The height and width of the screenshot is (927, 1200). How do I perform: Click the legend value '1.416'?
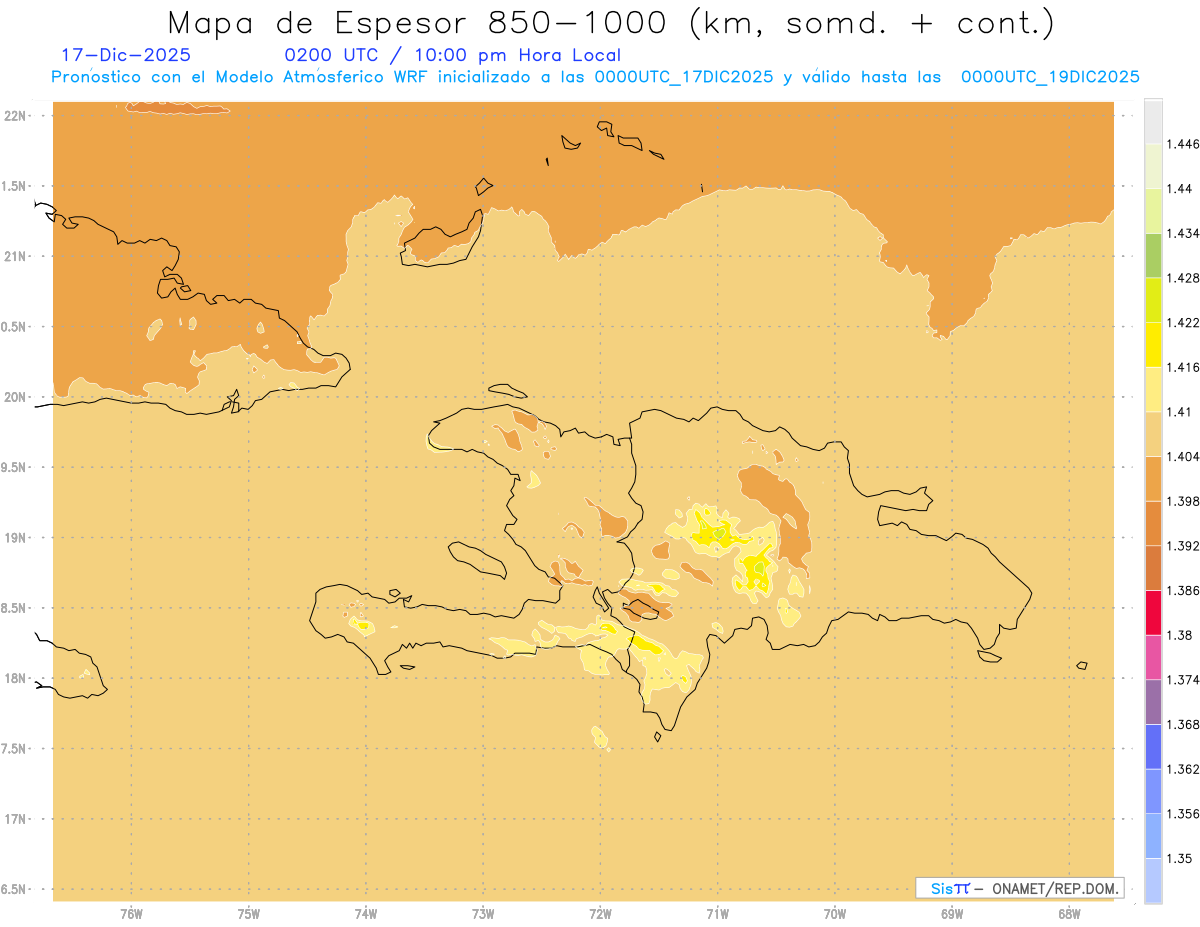pos(1184,367)
